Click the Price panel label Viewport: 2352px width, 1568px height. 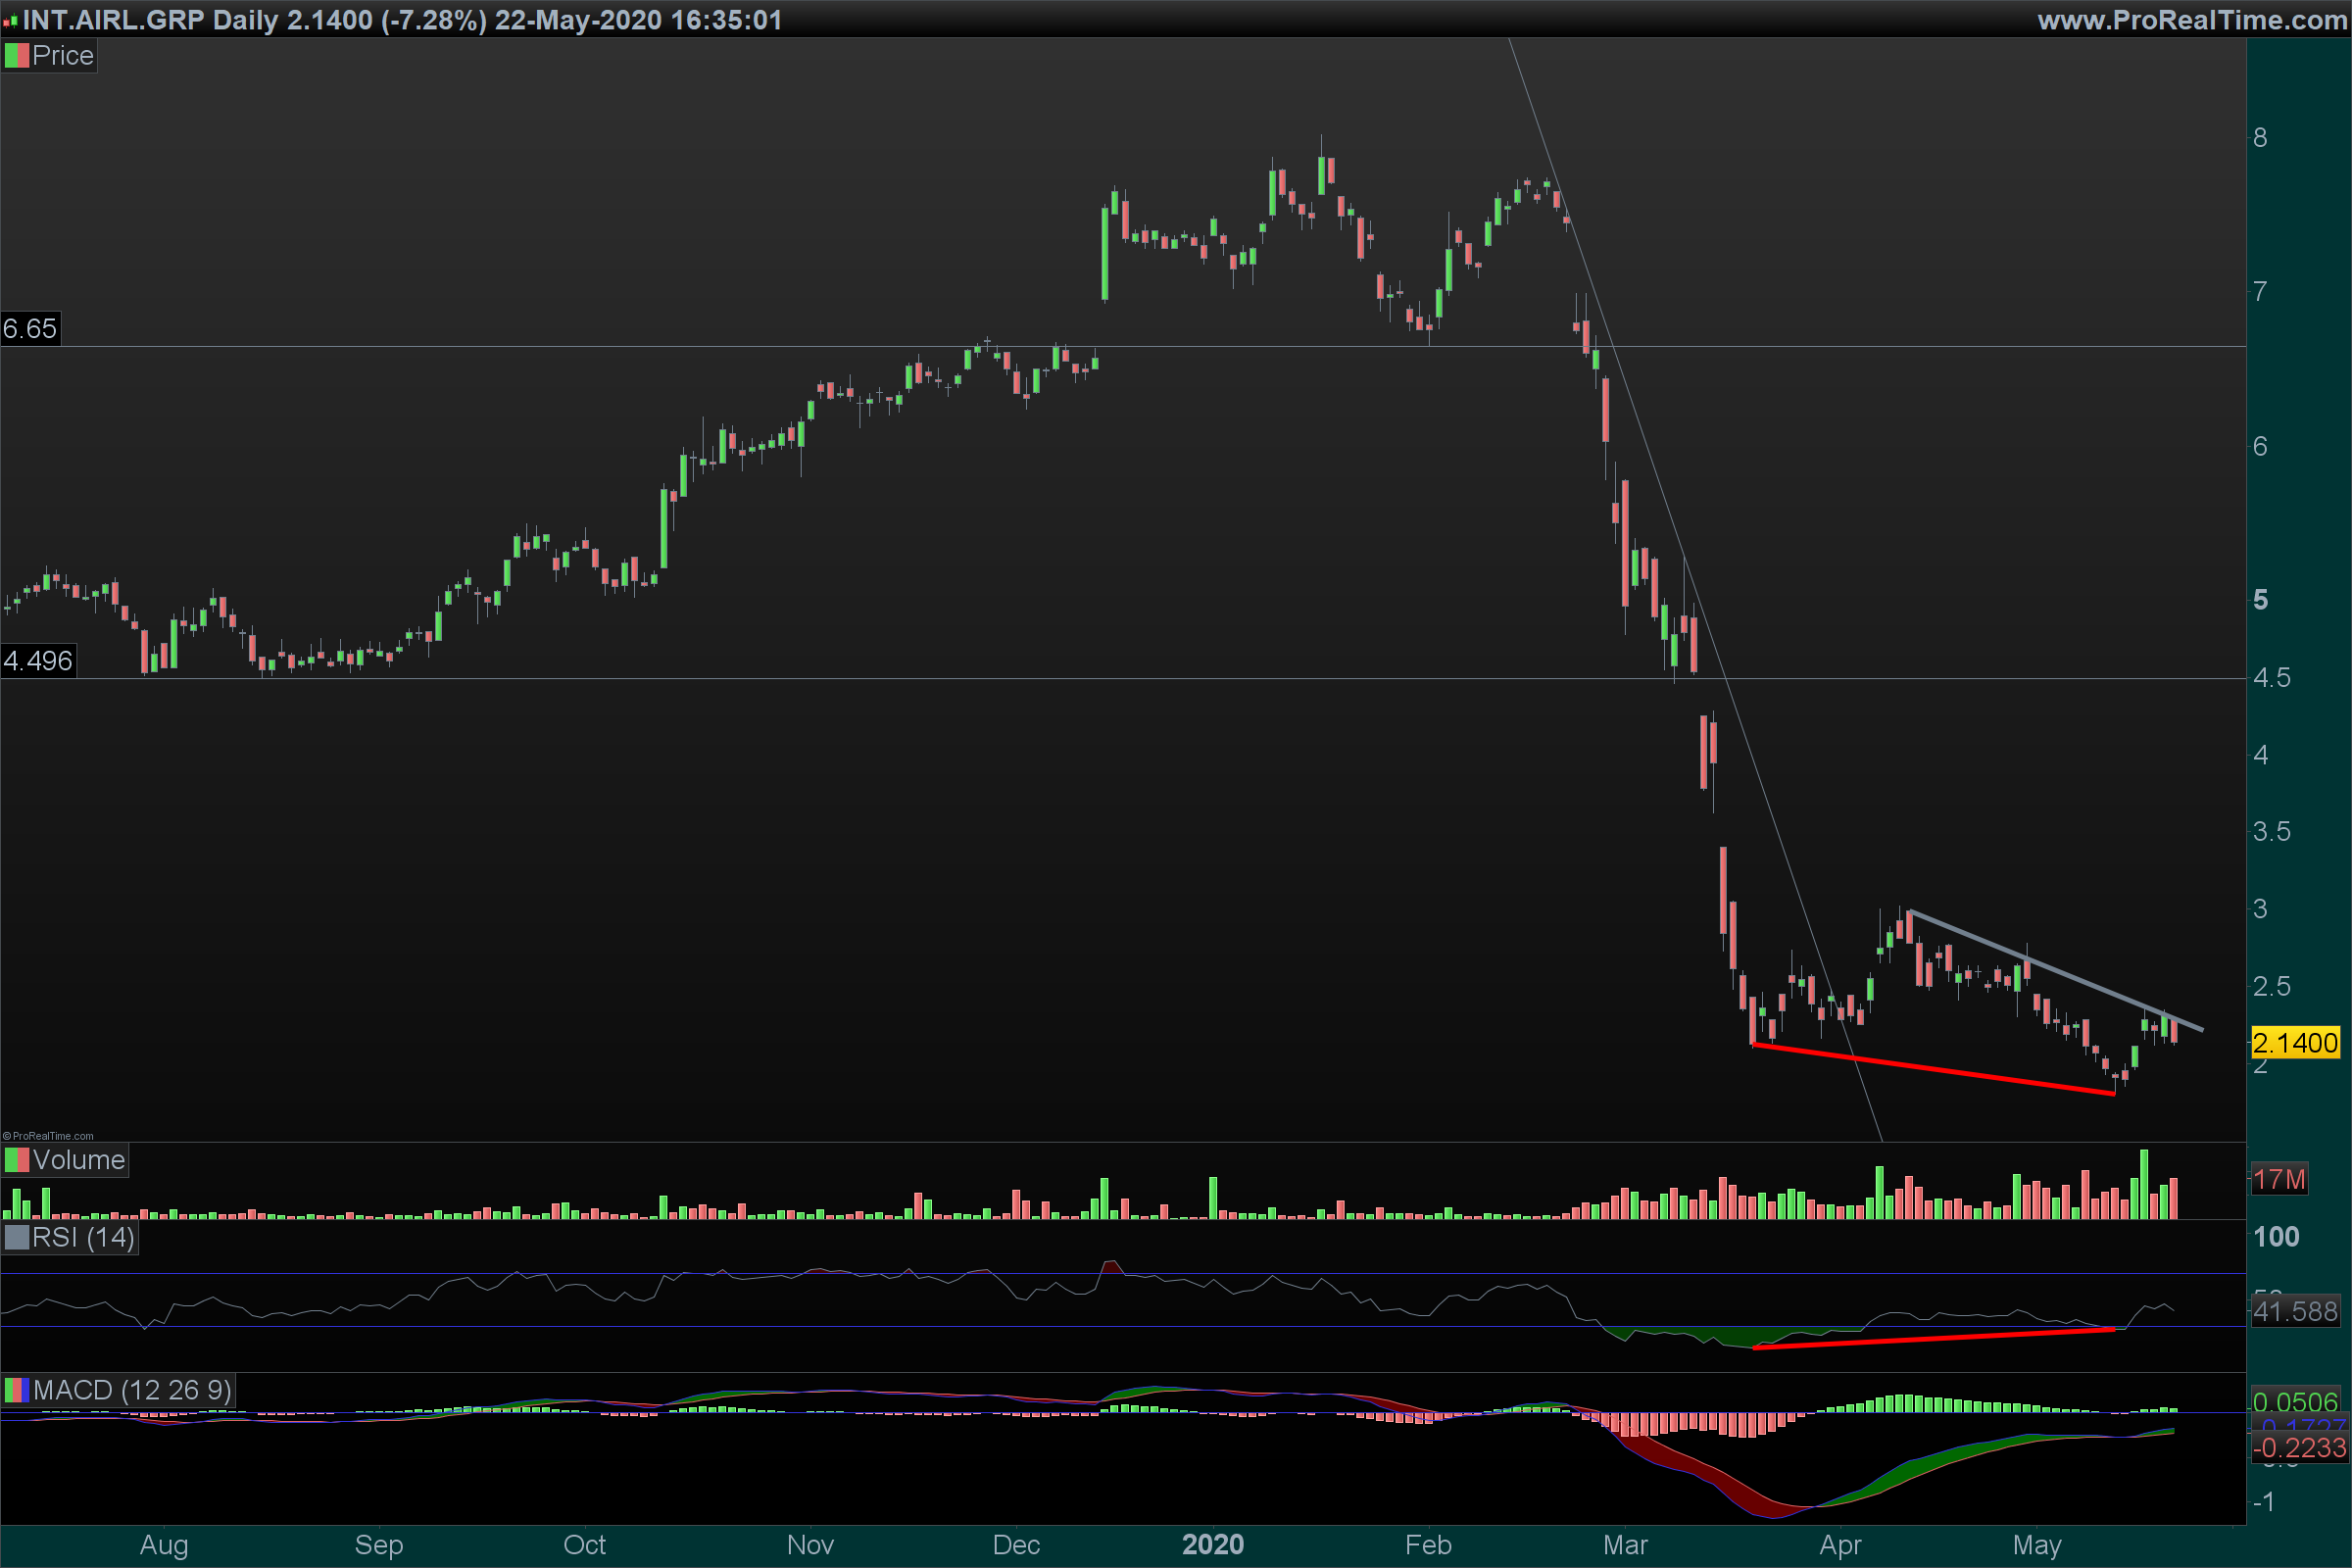pyautogui.click(x=62, y=56)
